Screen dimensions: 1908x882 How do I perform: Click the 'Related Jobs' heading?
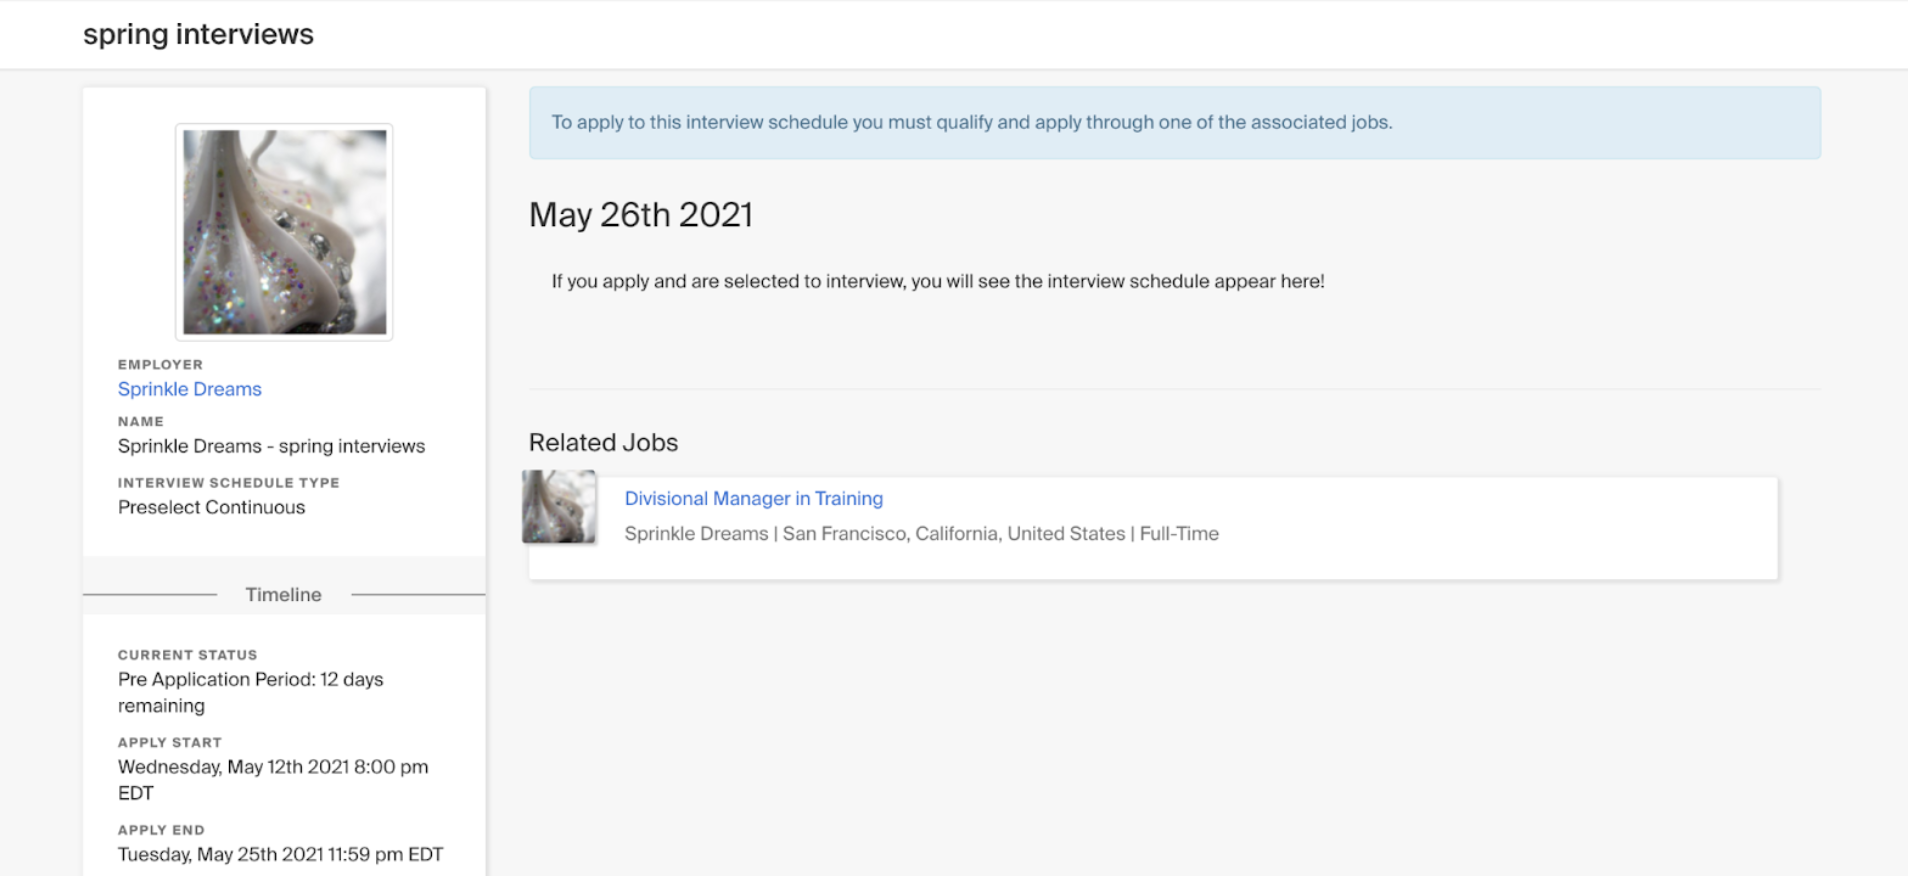click(603, 442)
